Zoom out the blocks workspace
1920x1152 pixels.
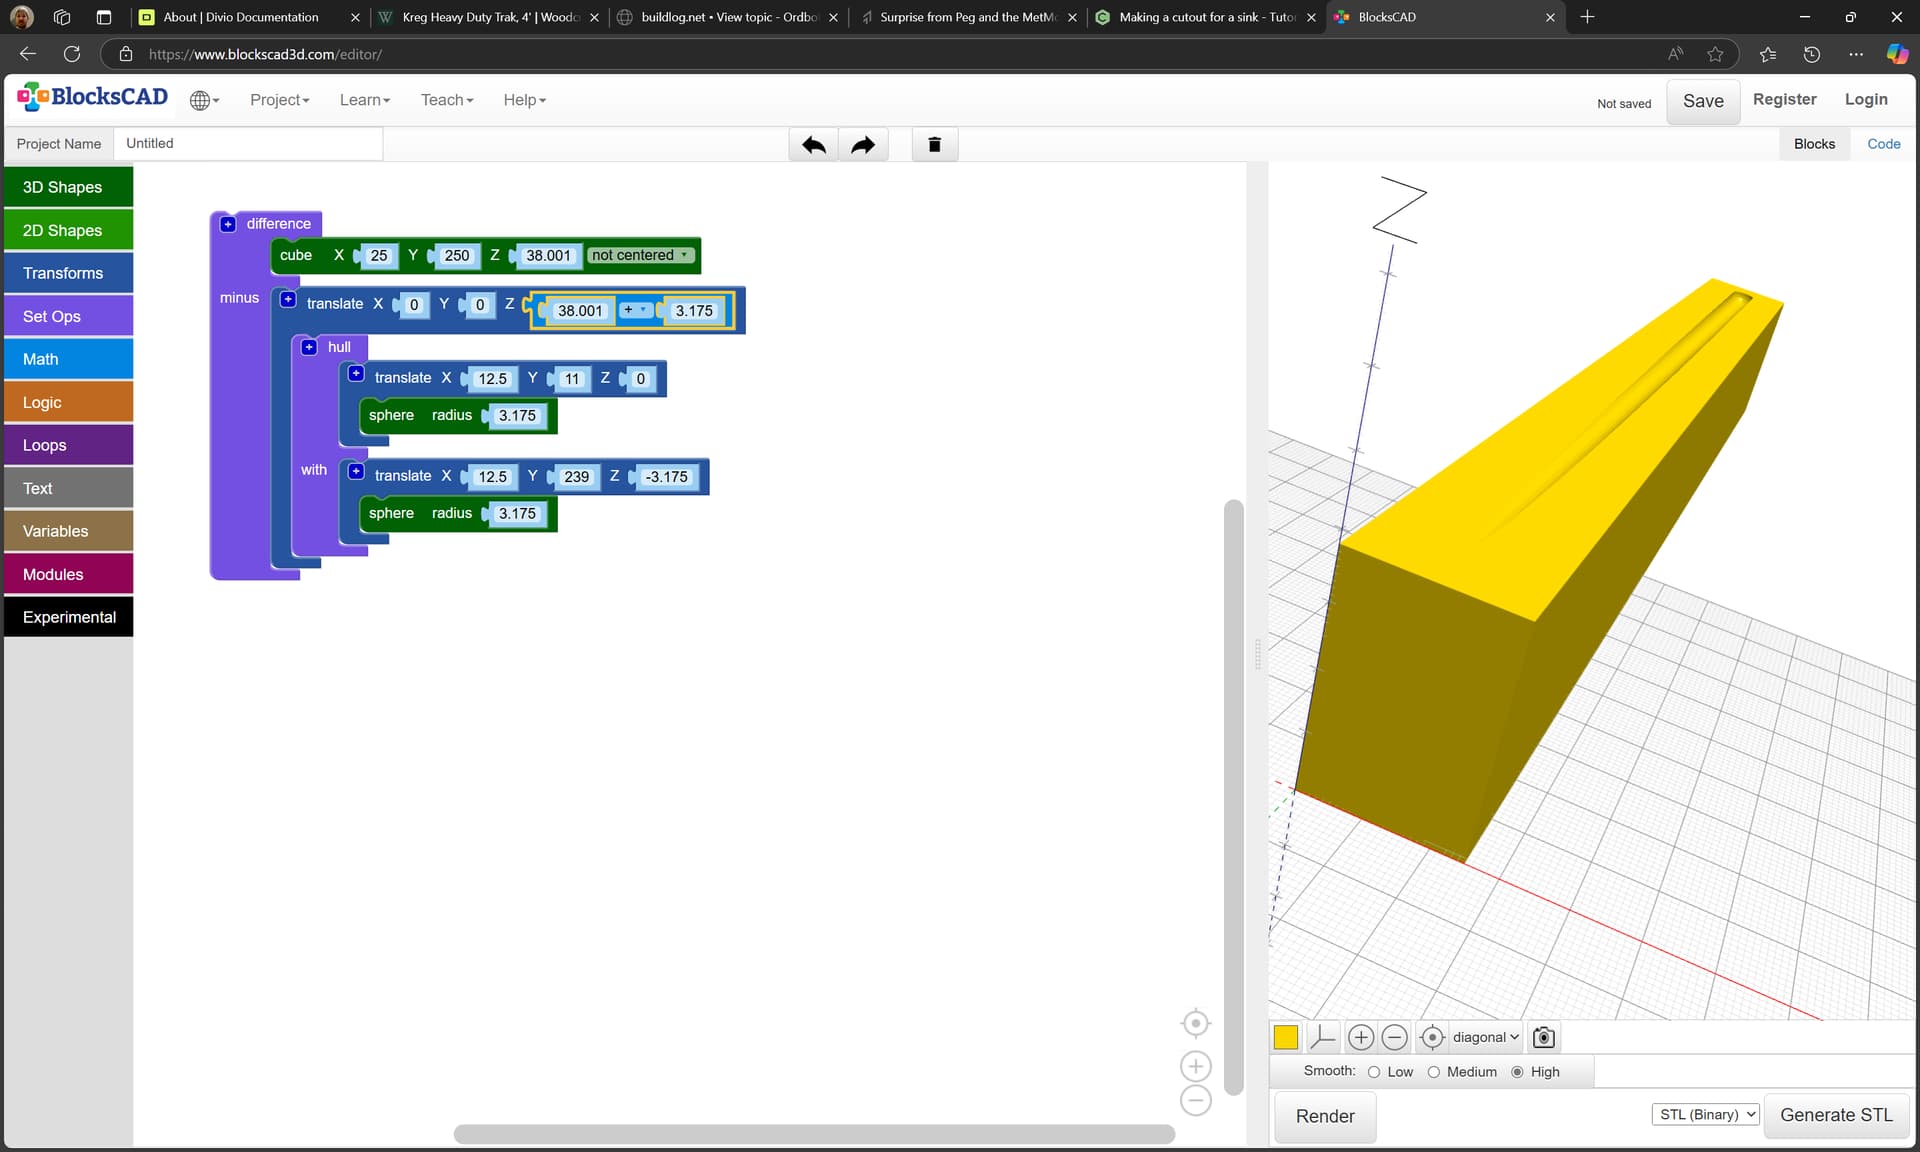[1196, 1100]
